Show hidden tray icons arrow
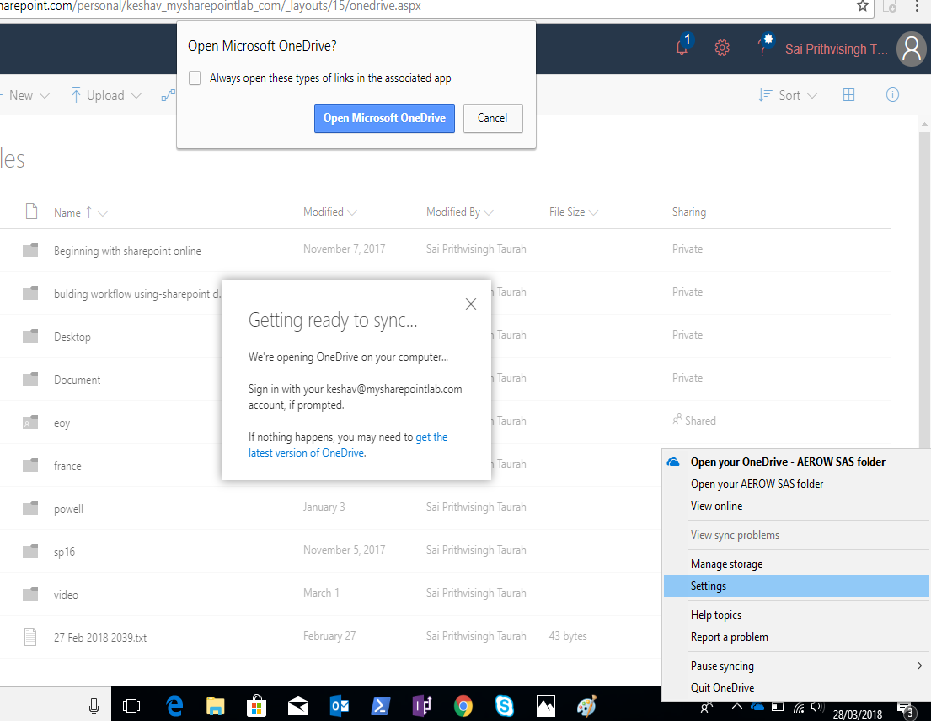 [737, 706]
